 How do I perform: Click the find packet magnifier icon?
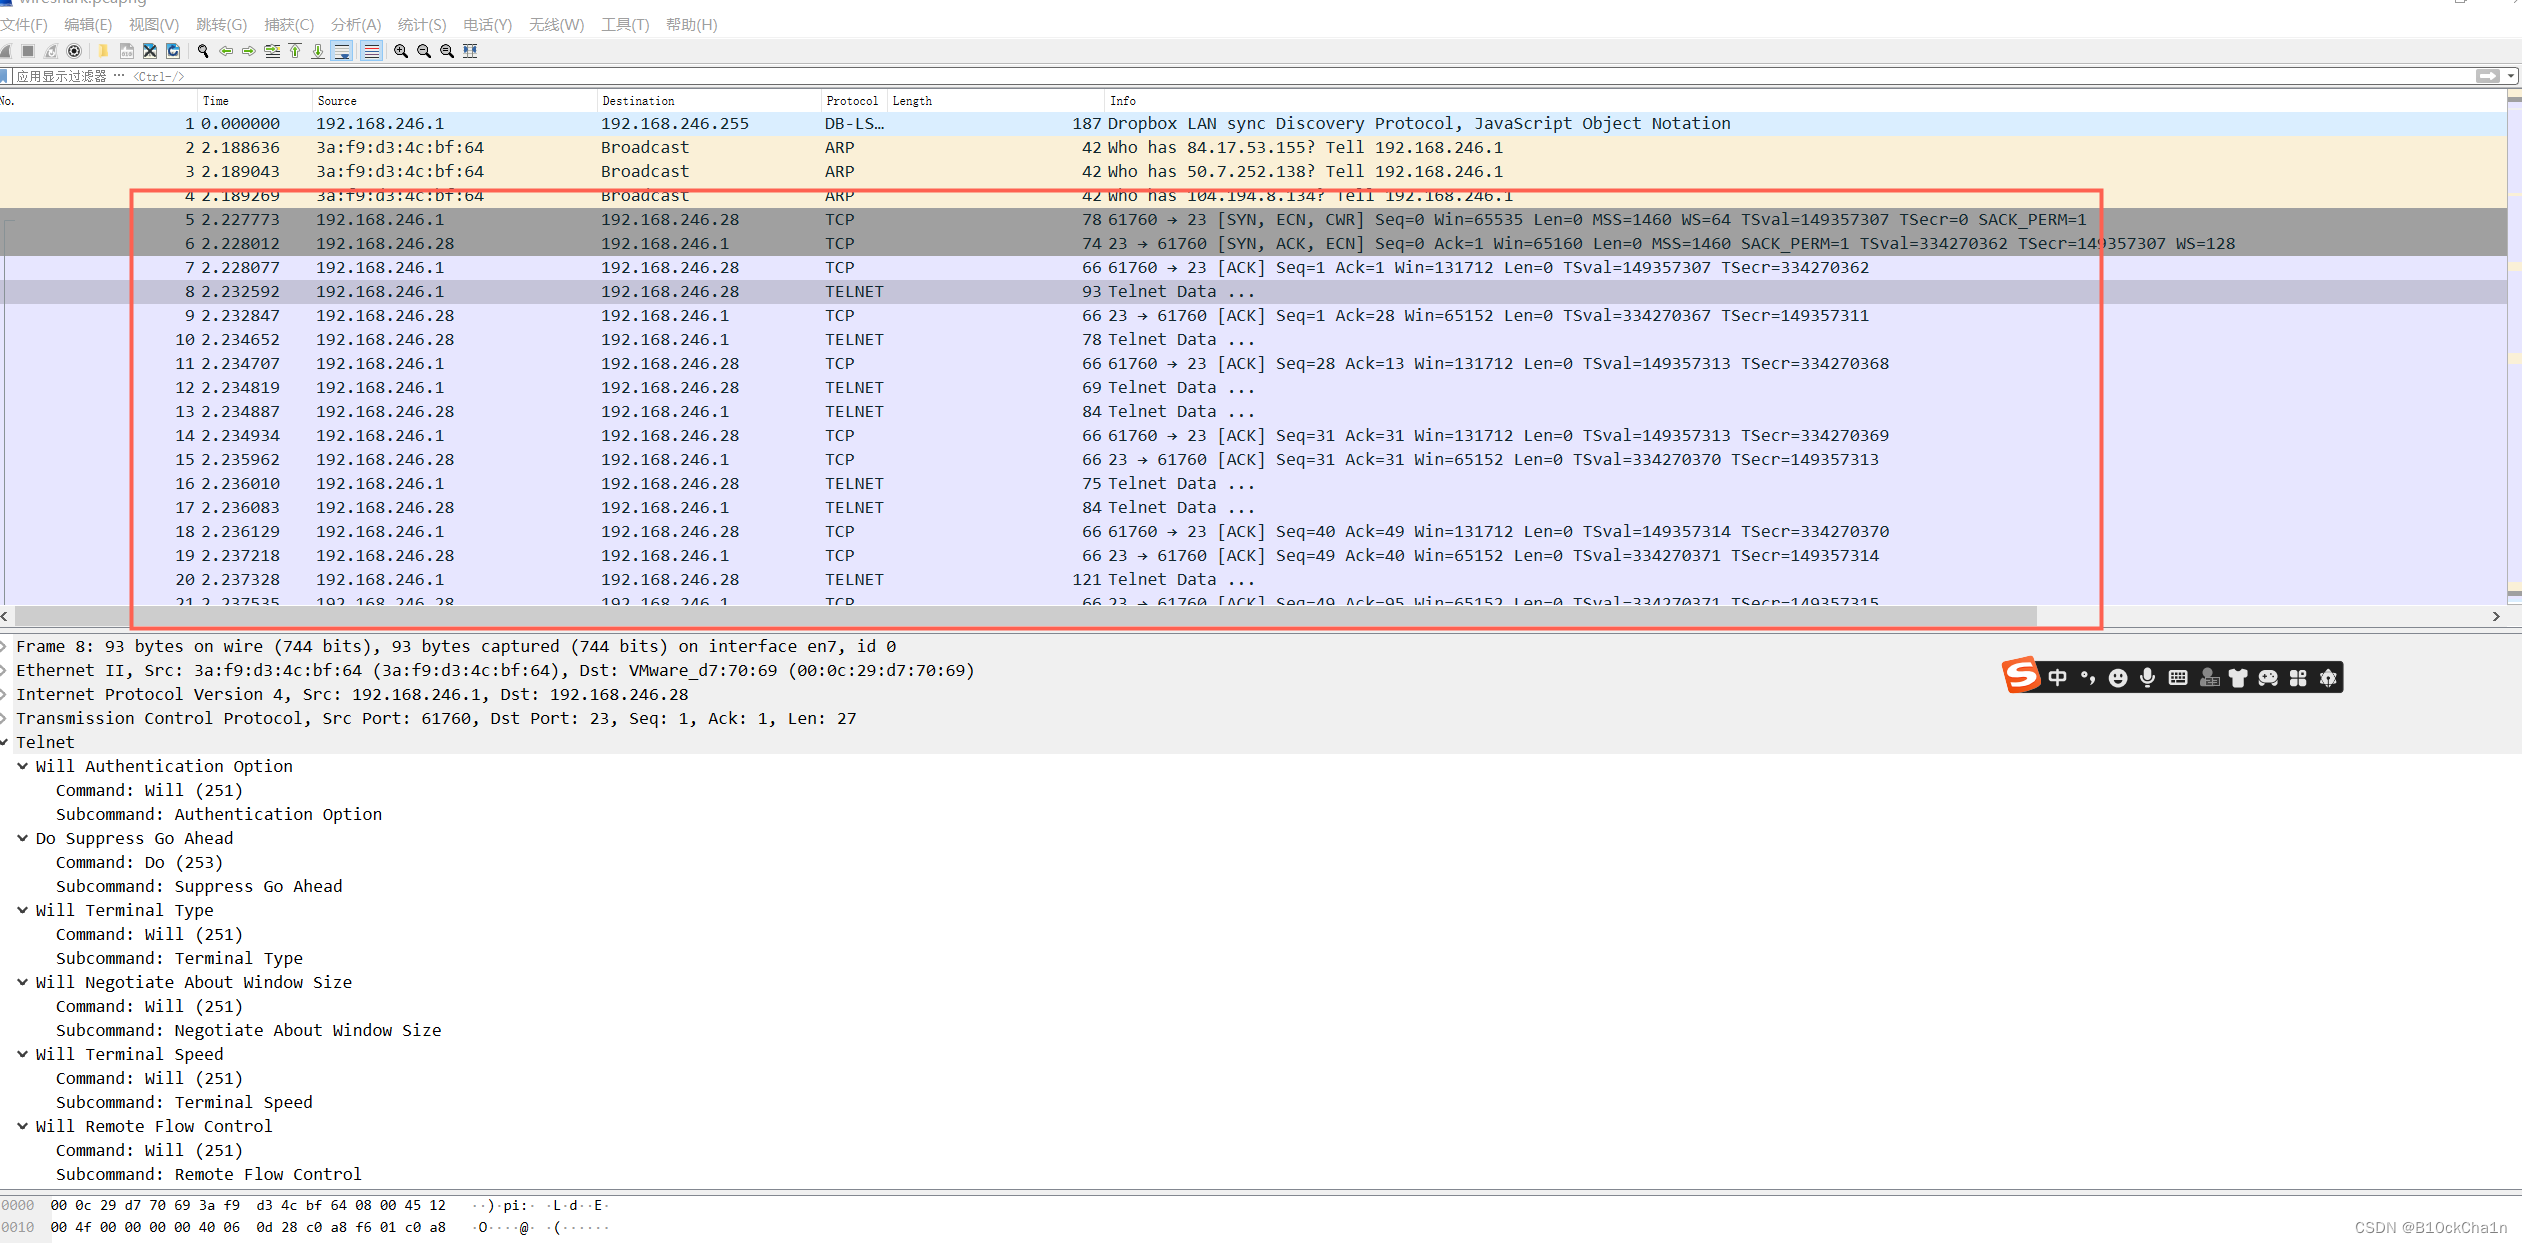203,51
